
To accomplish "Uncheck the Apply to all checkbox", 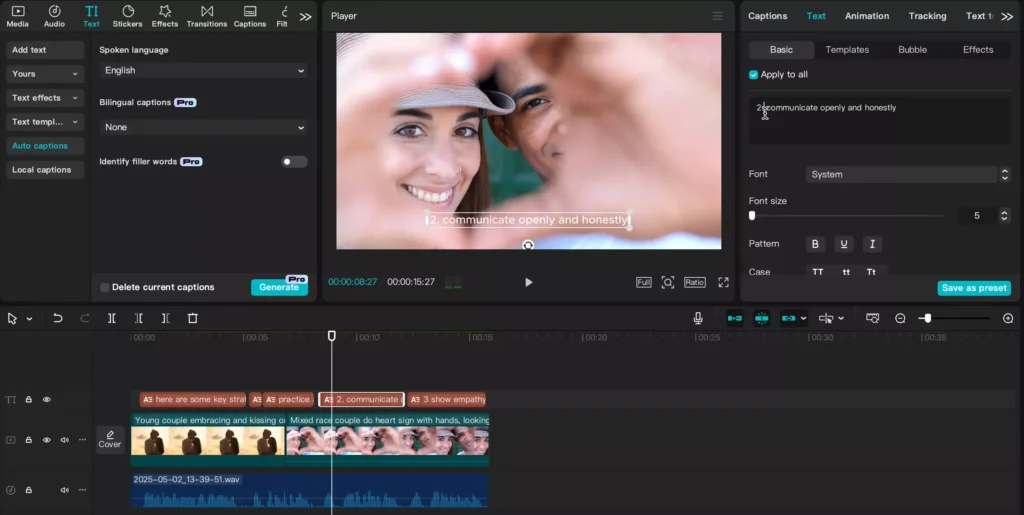I will 754,75.
